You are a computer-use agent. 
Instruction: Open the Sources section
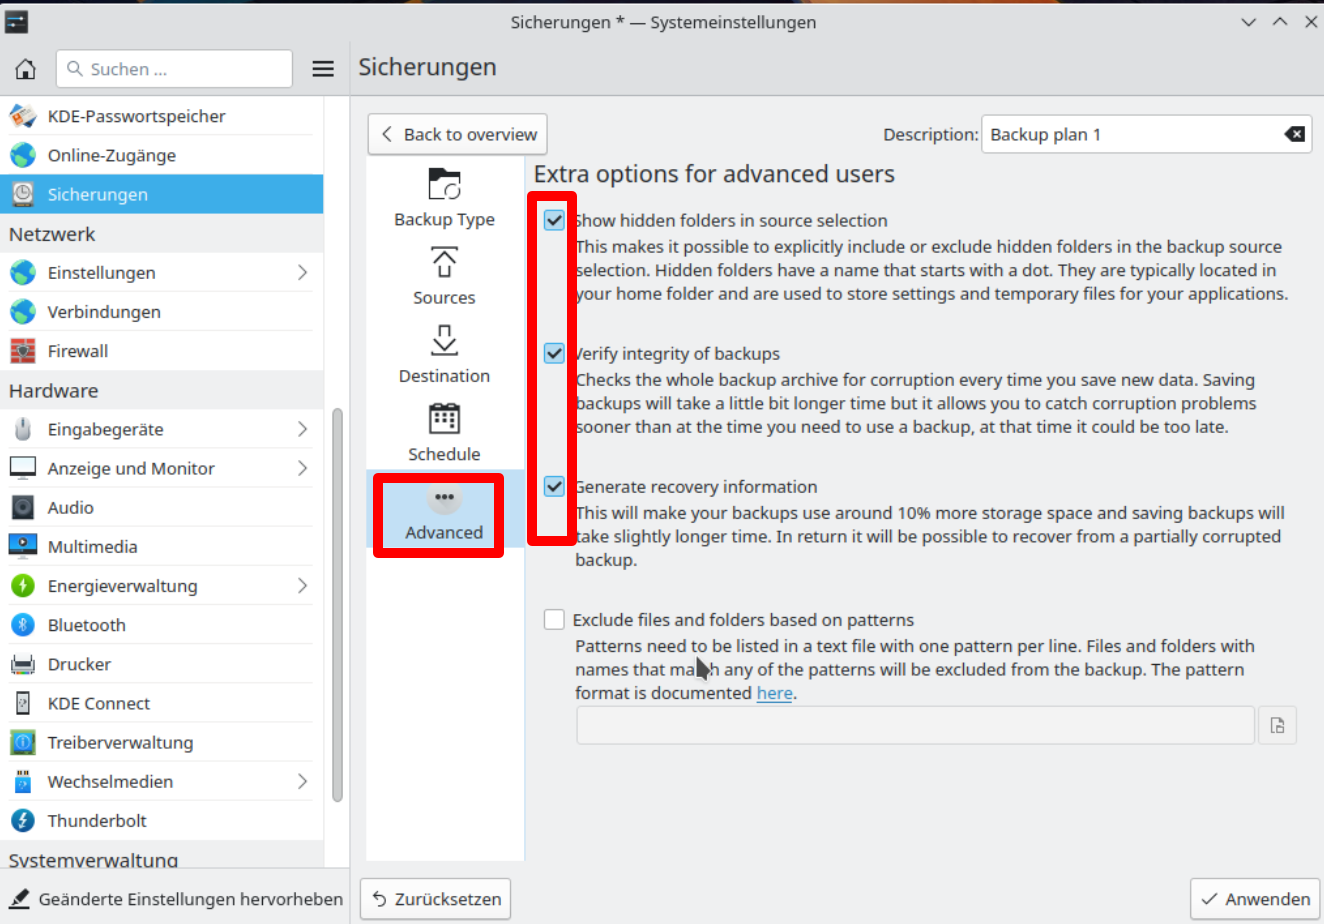[x=444, y=276]
